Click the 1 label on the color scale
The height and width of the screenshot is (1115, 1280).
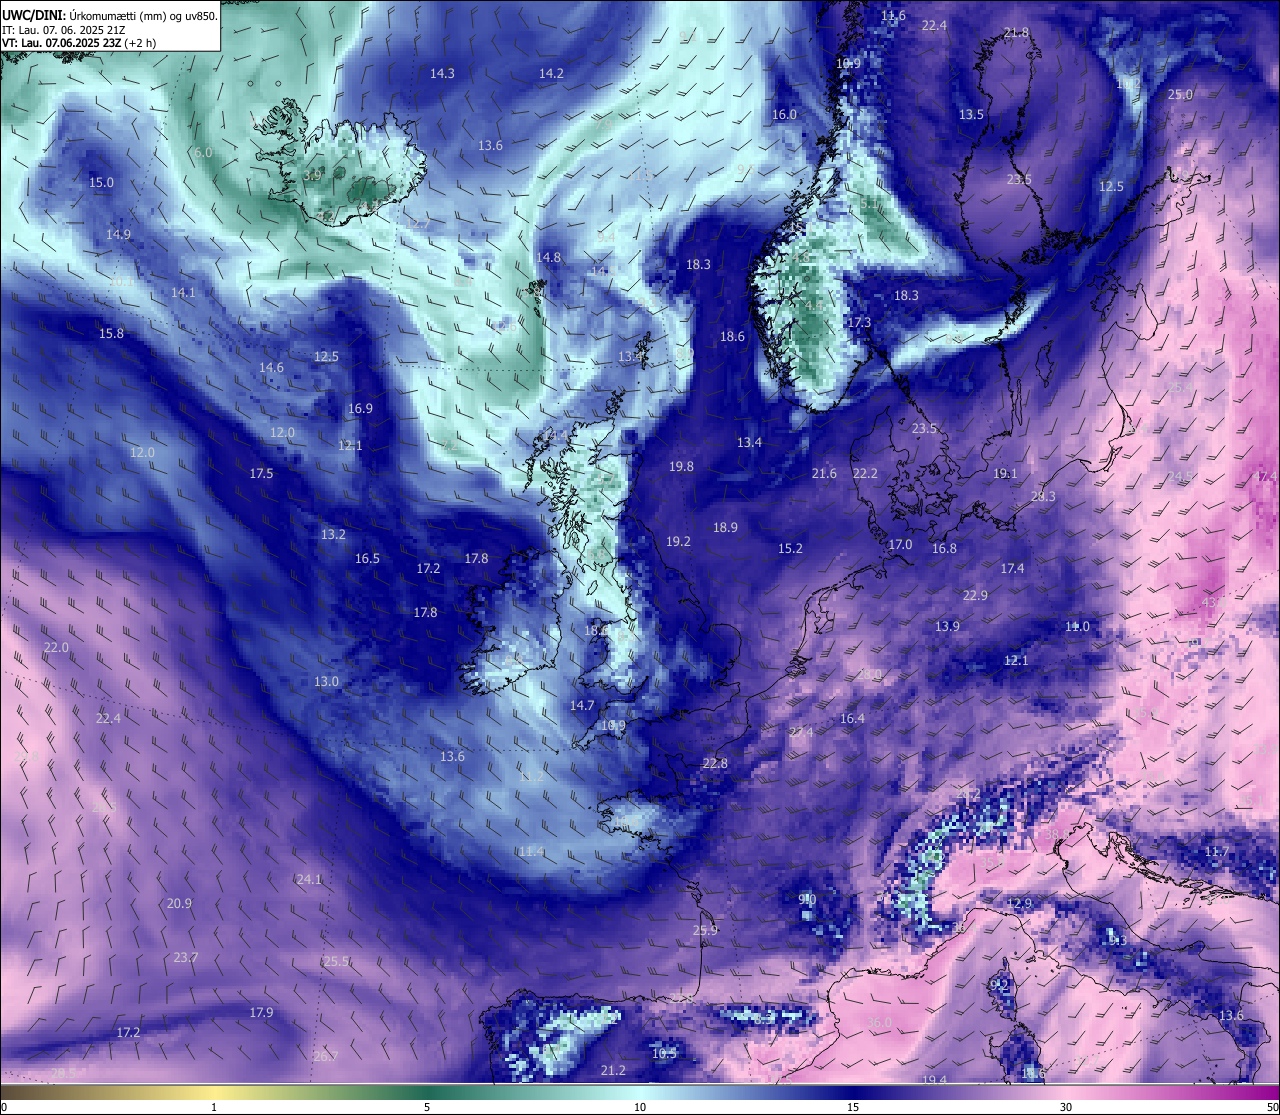[214, 1107]
